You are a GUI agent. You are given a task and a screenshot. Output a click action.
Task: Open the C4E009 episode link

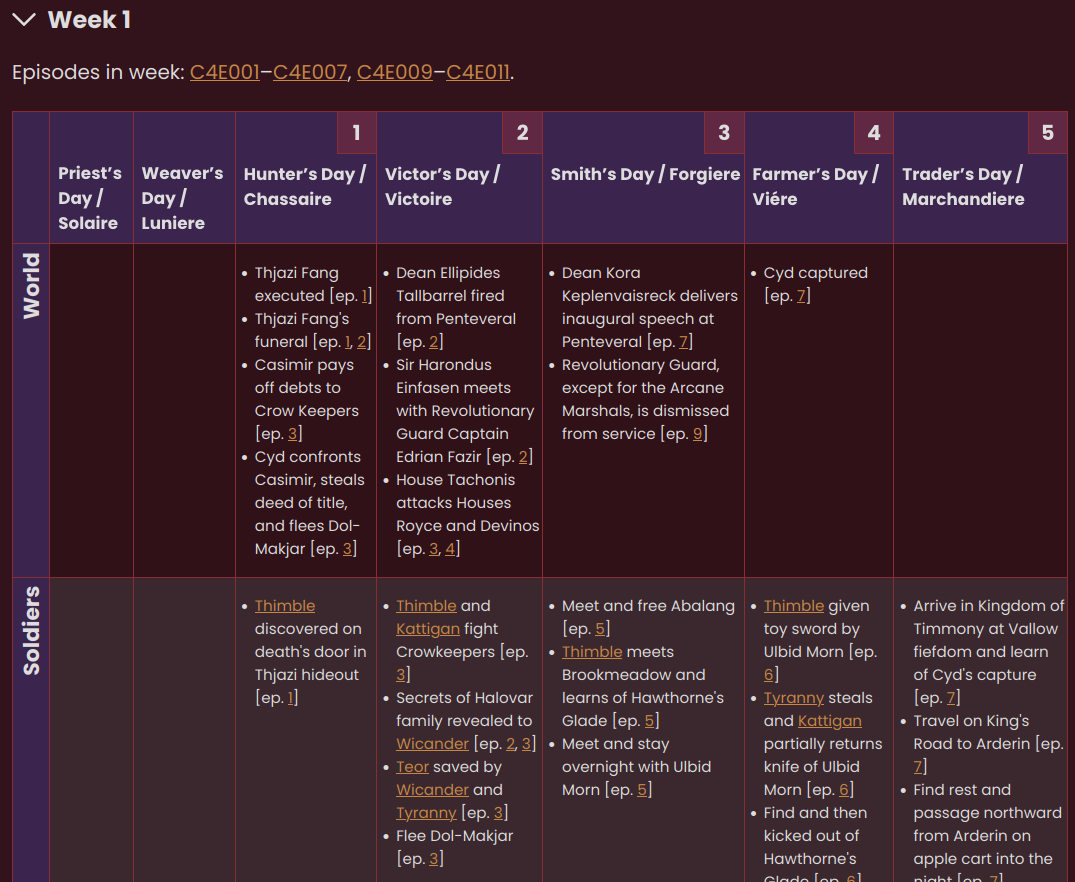(x=394, y=72)
